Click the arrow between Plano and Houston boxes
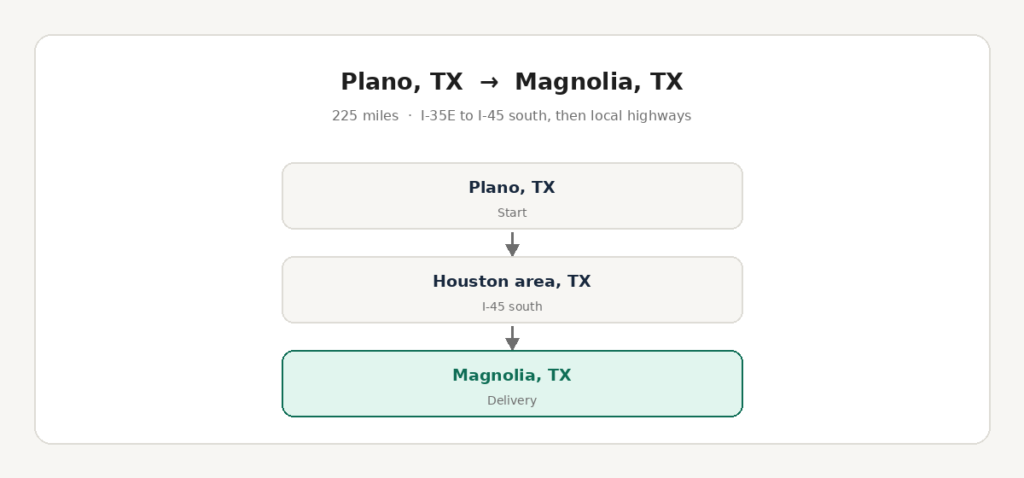Screen dimensions: 1024x478 tap(512, 244)
